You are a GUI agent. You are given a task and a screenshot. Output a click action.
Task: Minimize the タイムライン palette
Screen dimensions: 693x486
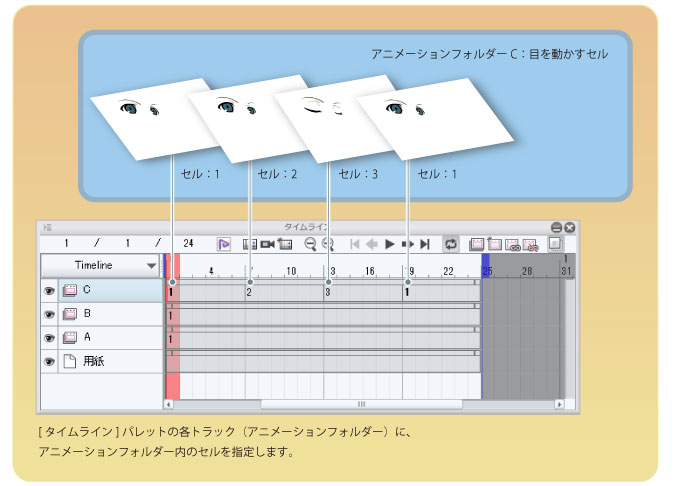[x=556, y=228]
